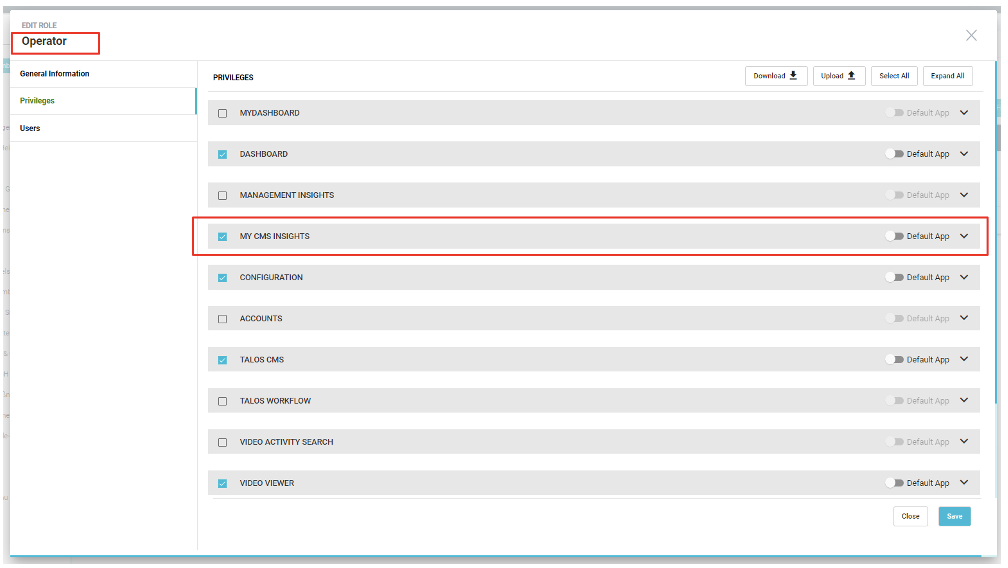1008x568 pixels.
Task: Check the TALOS WORKFLOW privilege checkbox
Action: (x=223, y=401)
